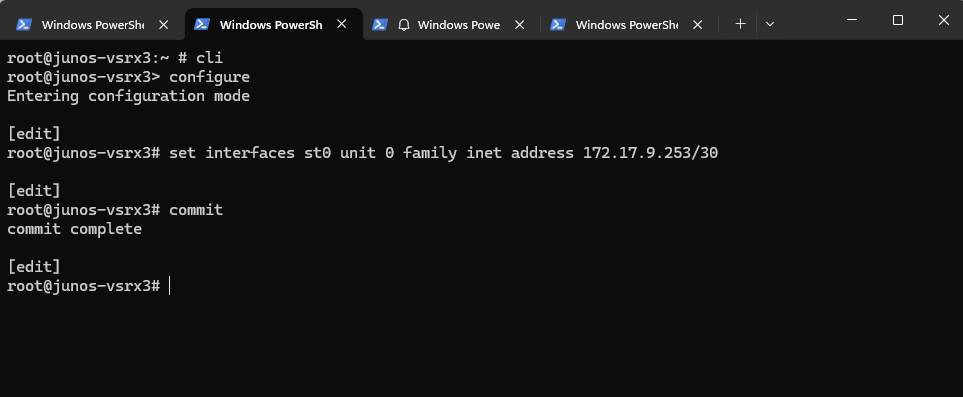Maximize the terminal window
This screenshot has height=397, width=963.
pyautogui.click(x=898, y=20)
